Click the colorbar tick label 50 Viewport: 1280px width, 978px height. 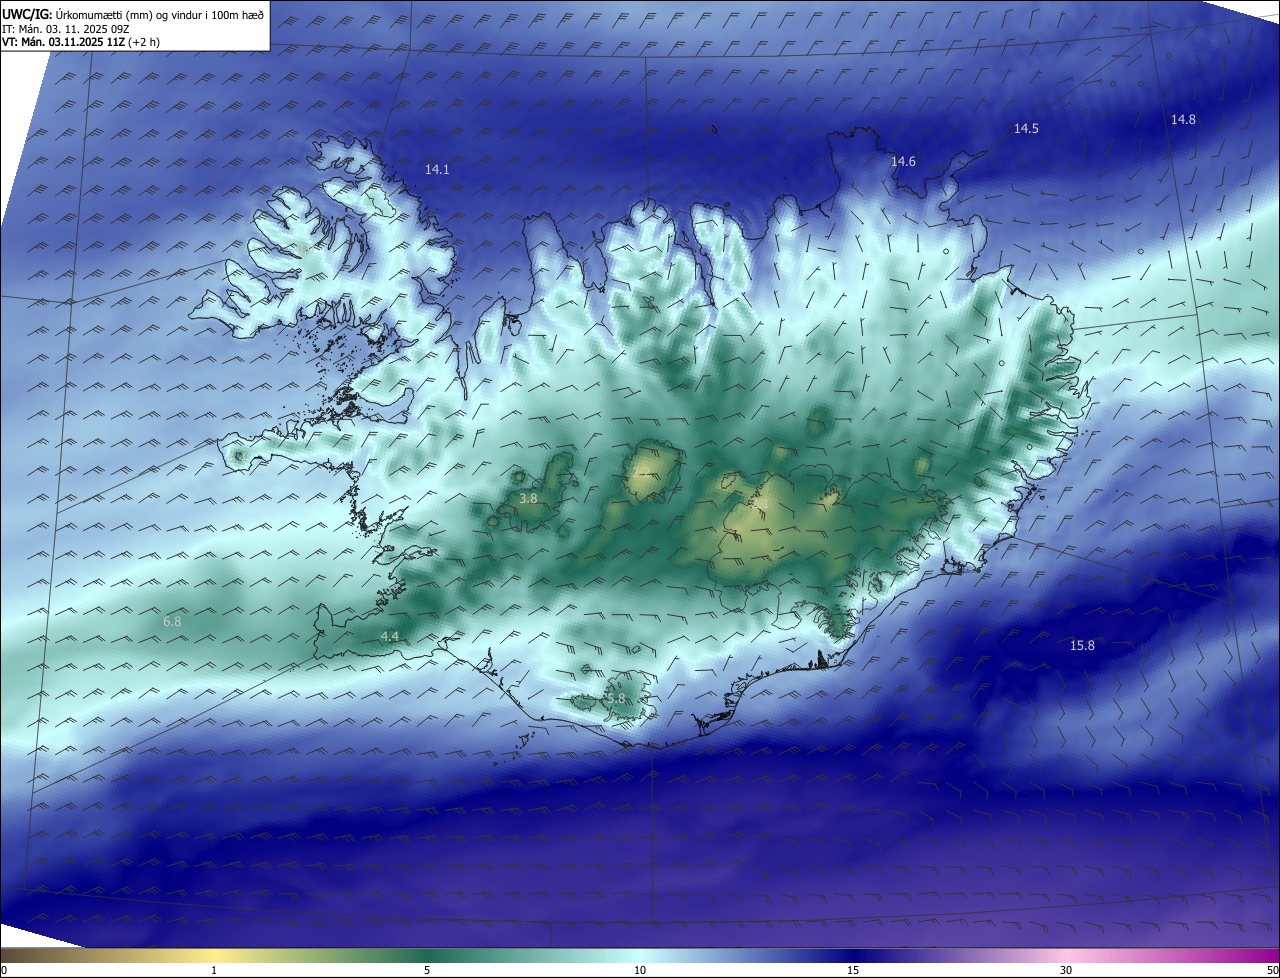(x=1272, y=970)
